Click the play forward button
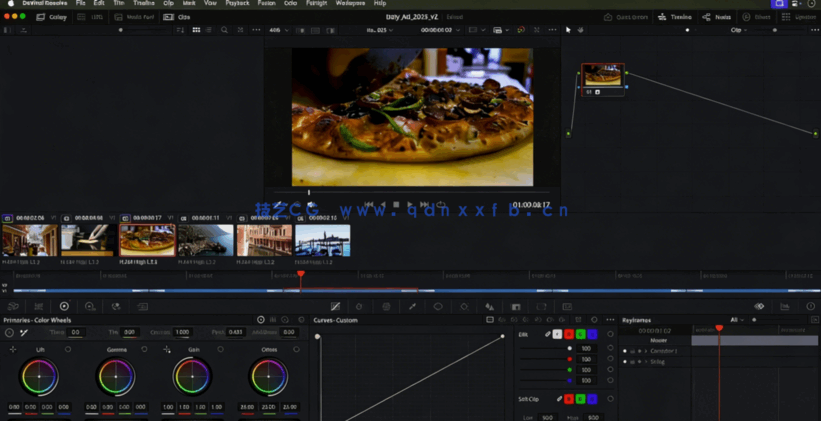The width and height of the screenshot is (821, 421). point(410,205)
